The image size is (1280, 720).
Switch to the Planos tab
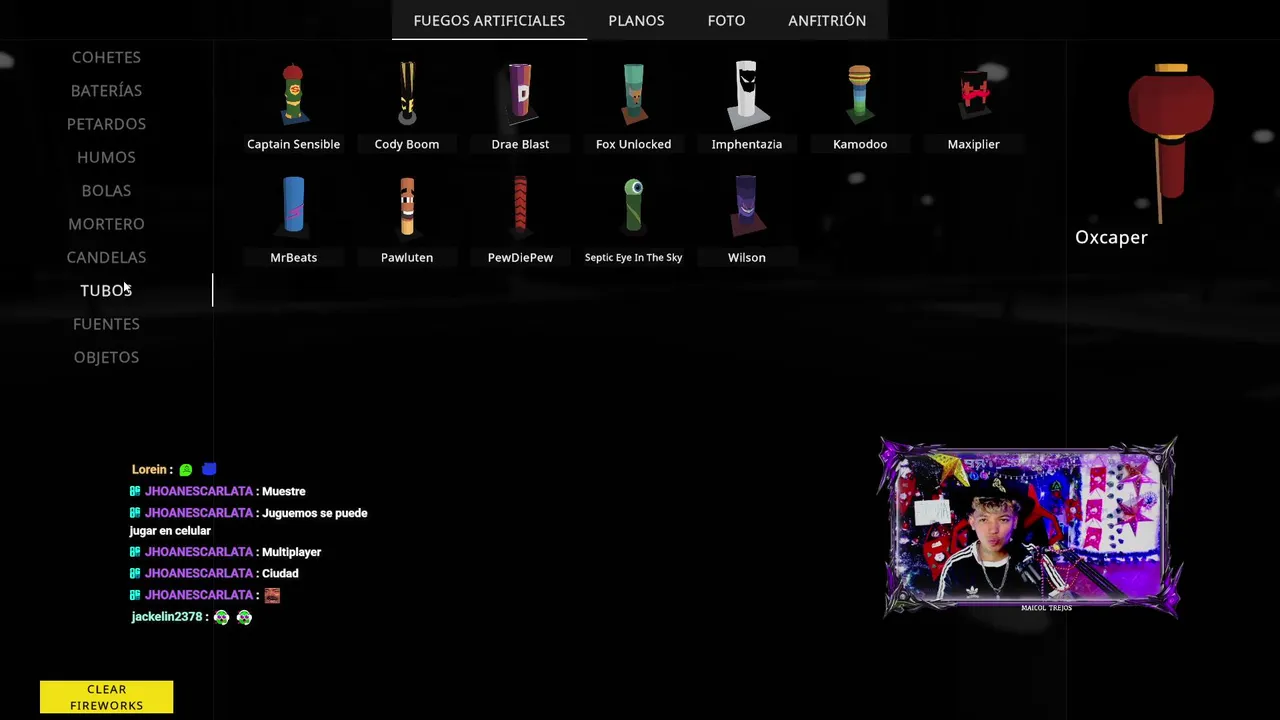pos(636,20)
